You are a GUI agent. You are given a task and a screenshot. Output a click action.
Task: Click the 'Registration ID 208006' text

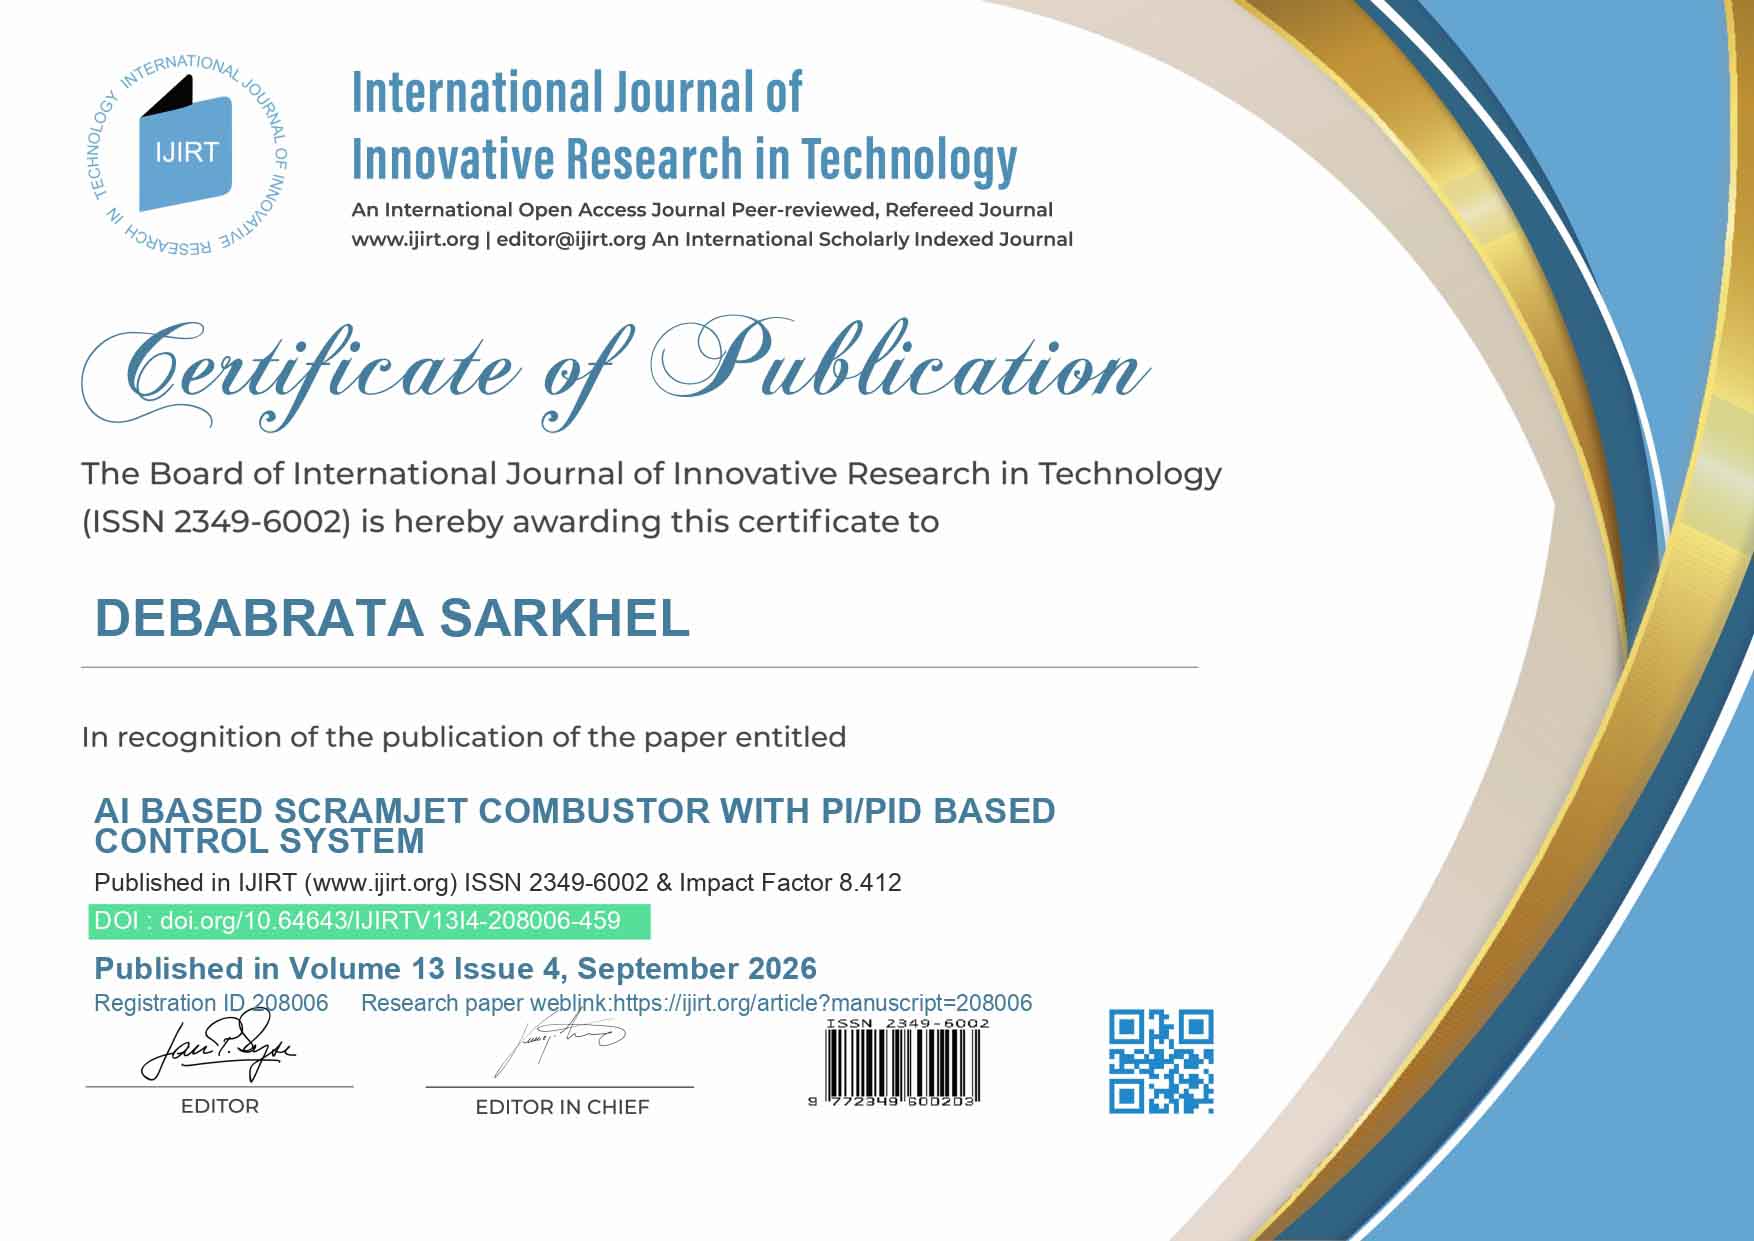pos(211,1003)
